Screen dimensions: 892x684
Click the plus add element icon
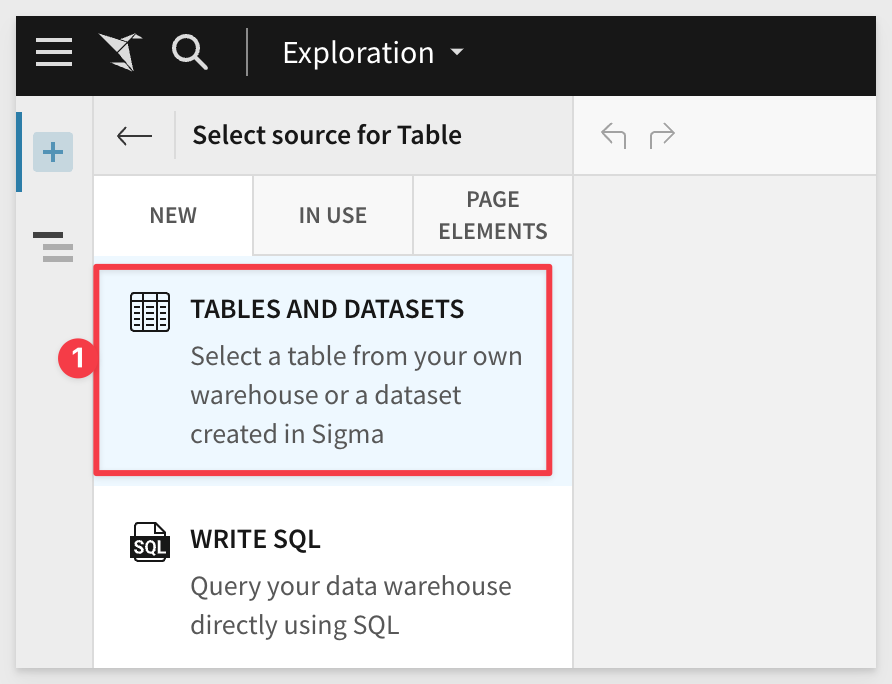pos(53,152)
